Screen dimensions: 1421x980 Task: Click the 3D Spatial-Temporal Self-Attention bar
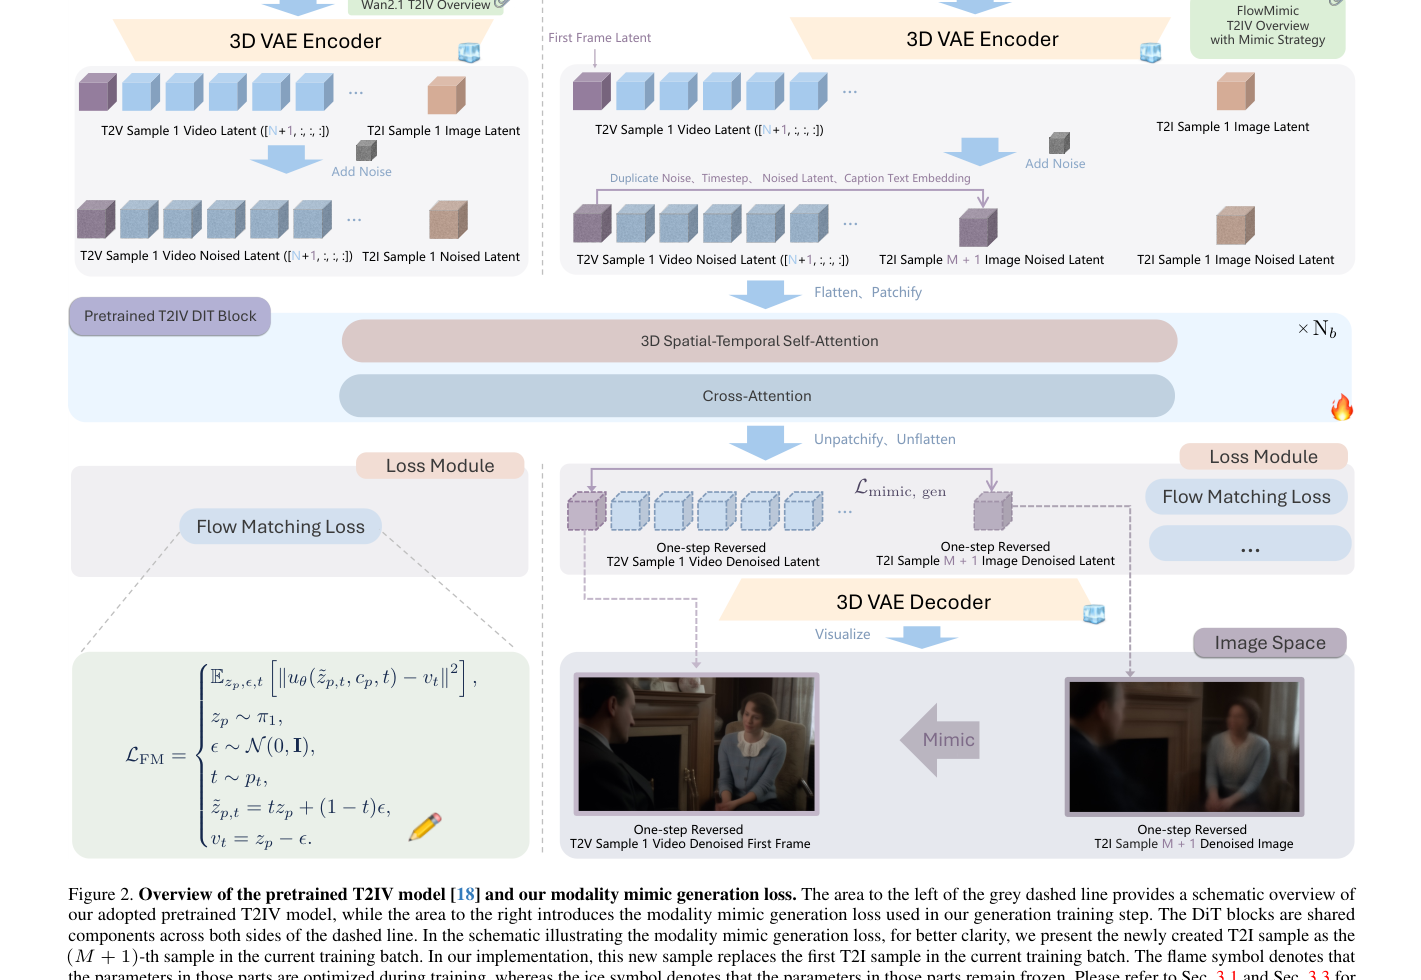[x=759, y=341]
